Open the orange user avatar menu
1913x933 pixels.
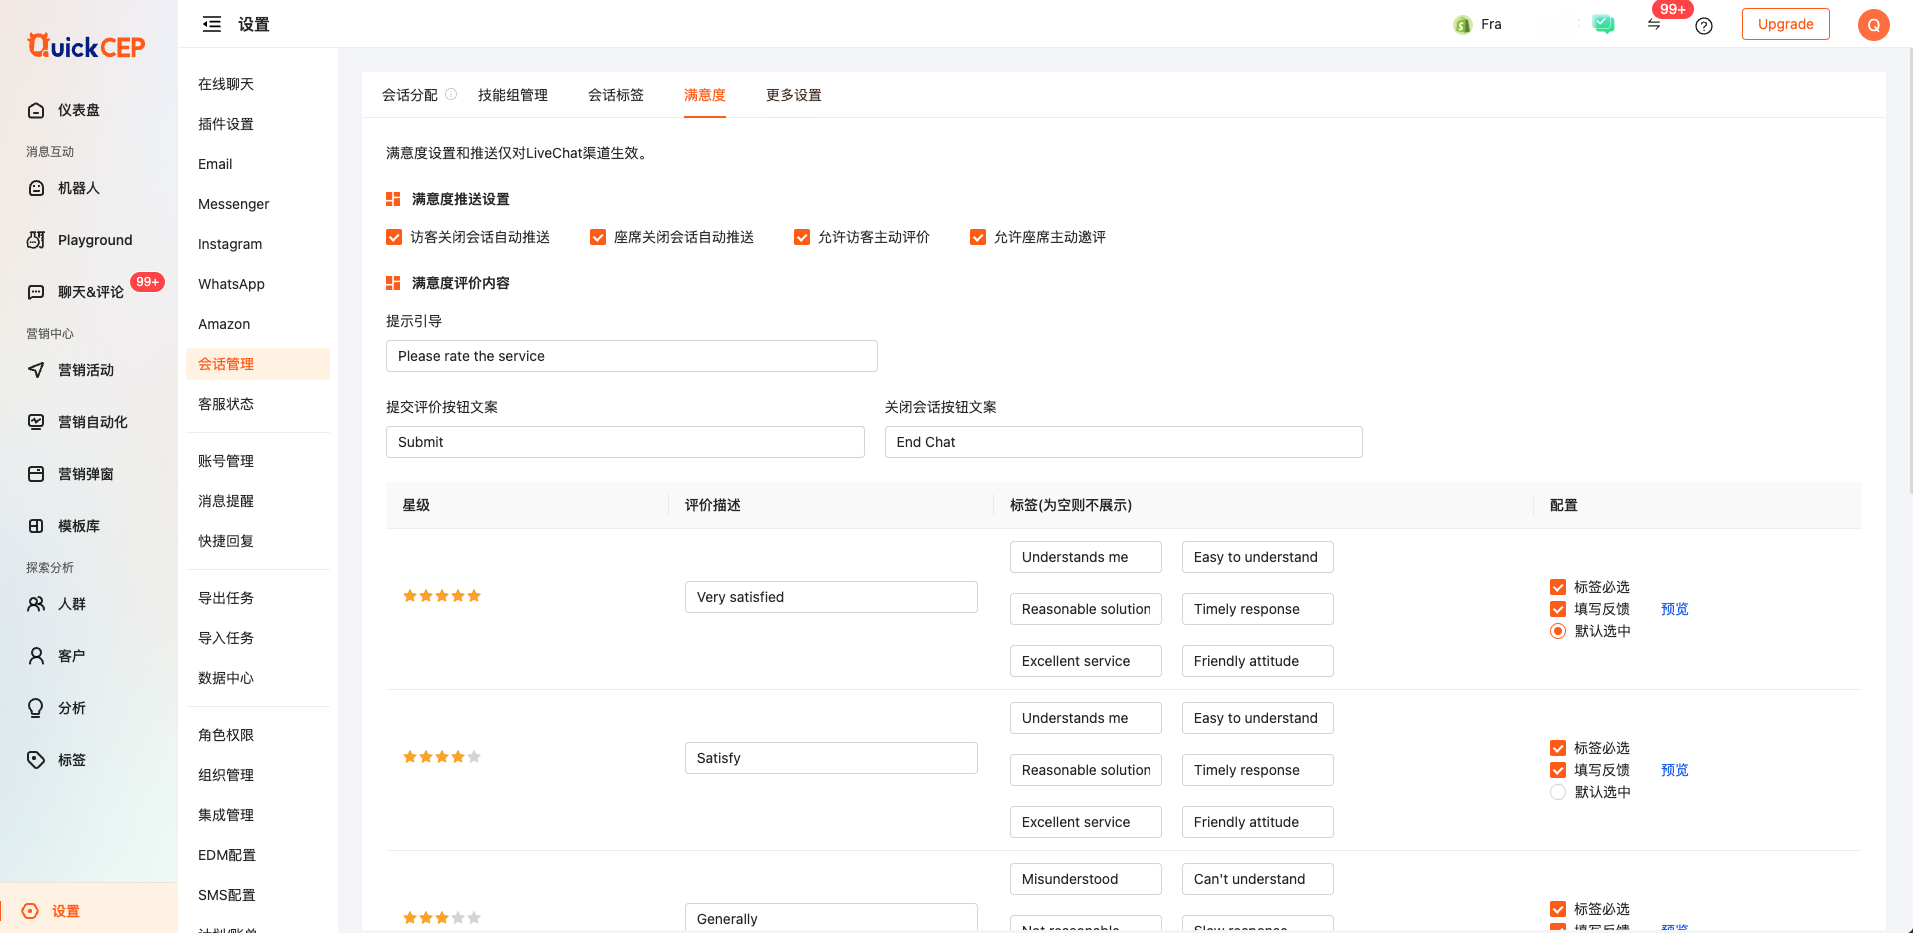[1873, 25]
